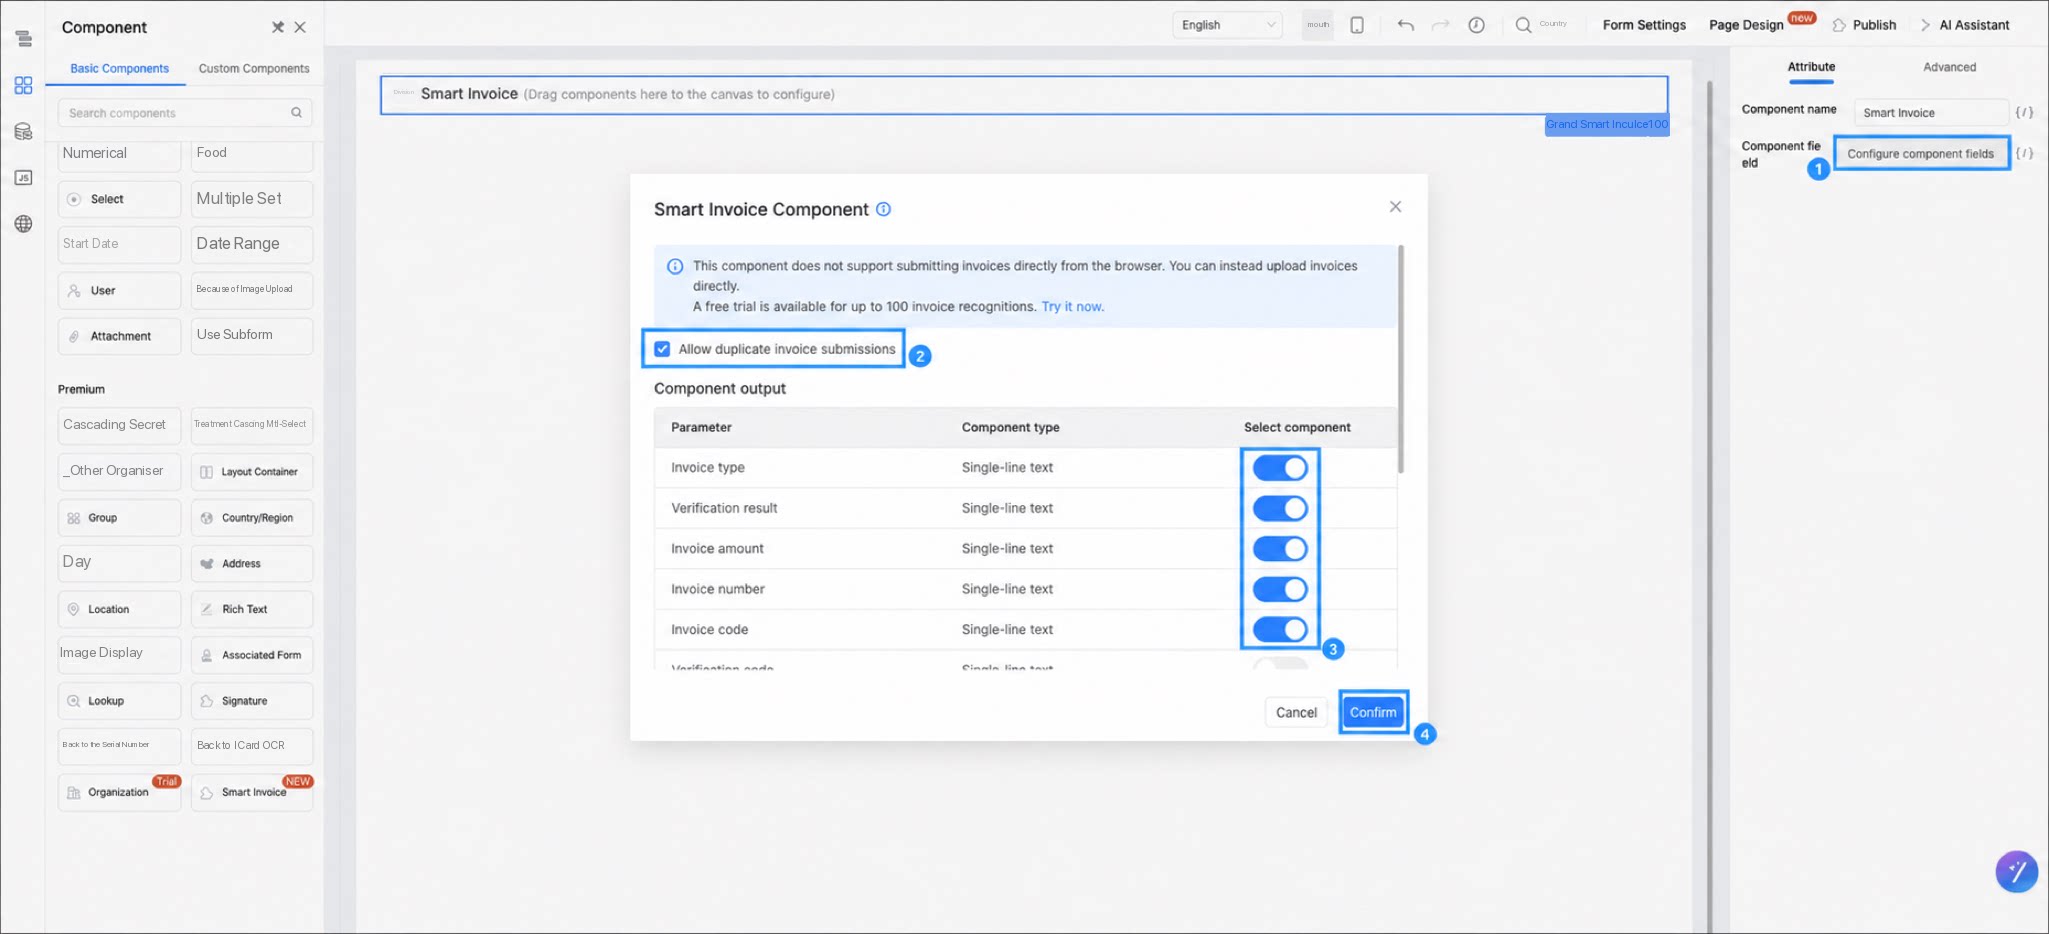Image resolution: width=2049 pixels, height=934 pixels.
Task: Disable the Invoice amount toggle
Action: coord(1280,549)
